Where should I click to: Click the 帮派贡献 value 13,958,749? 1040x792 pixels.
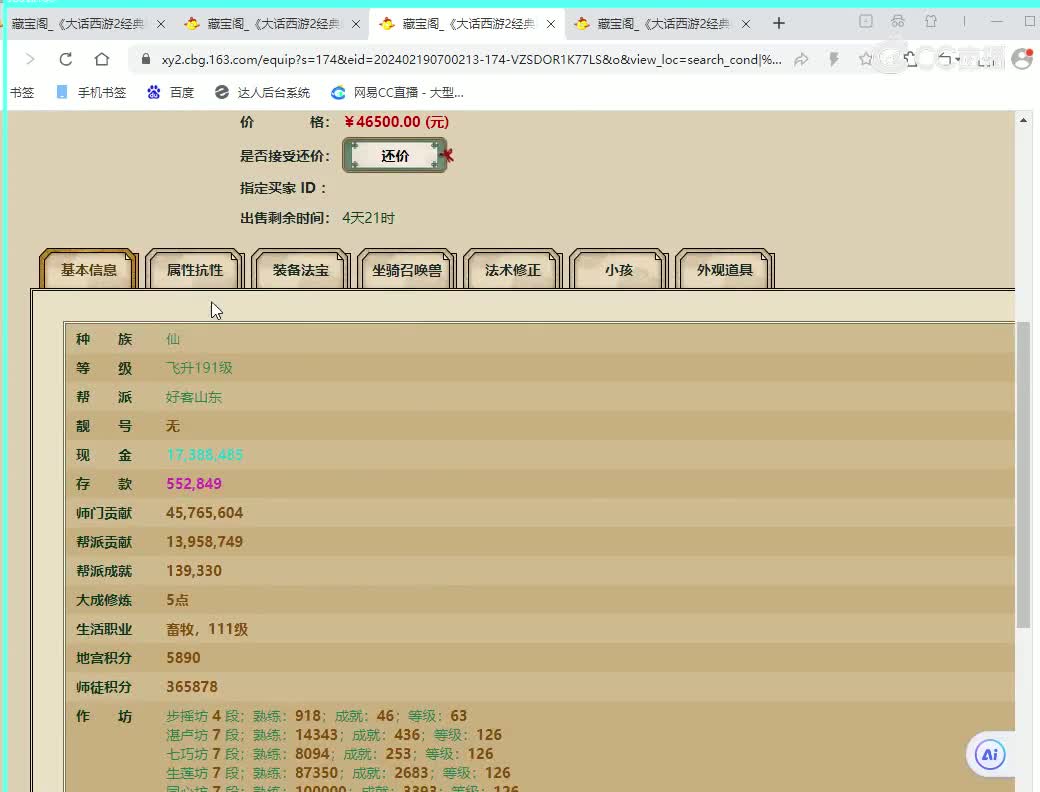click(x=204, y=542)
